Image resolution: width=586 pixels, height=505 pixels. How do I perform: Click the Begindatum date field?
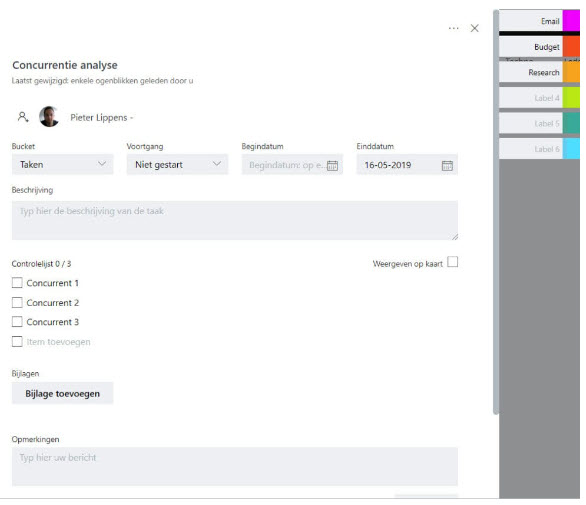(292, 164)
